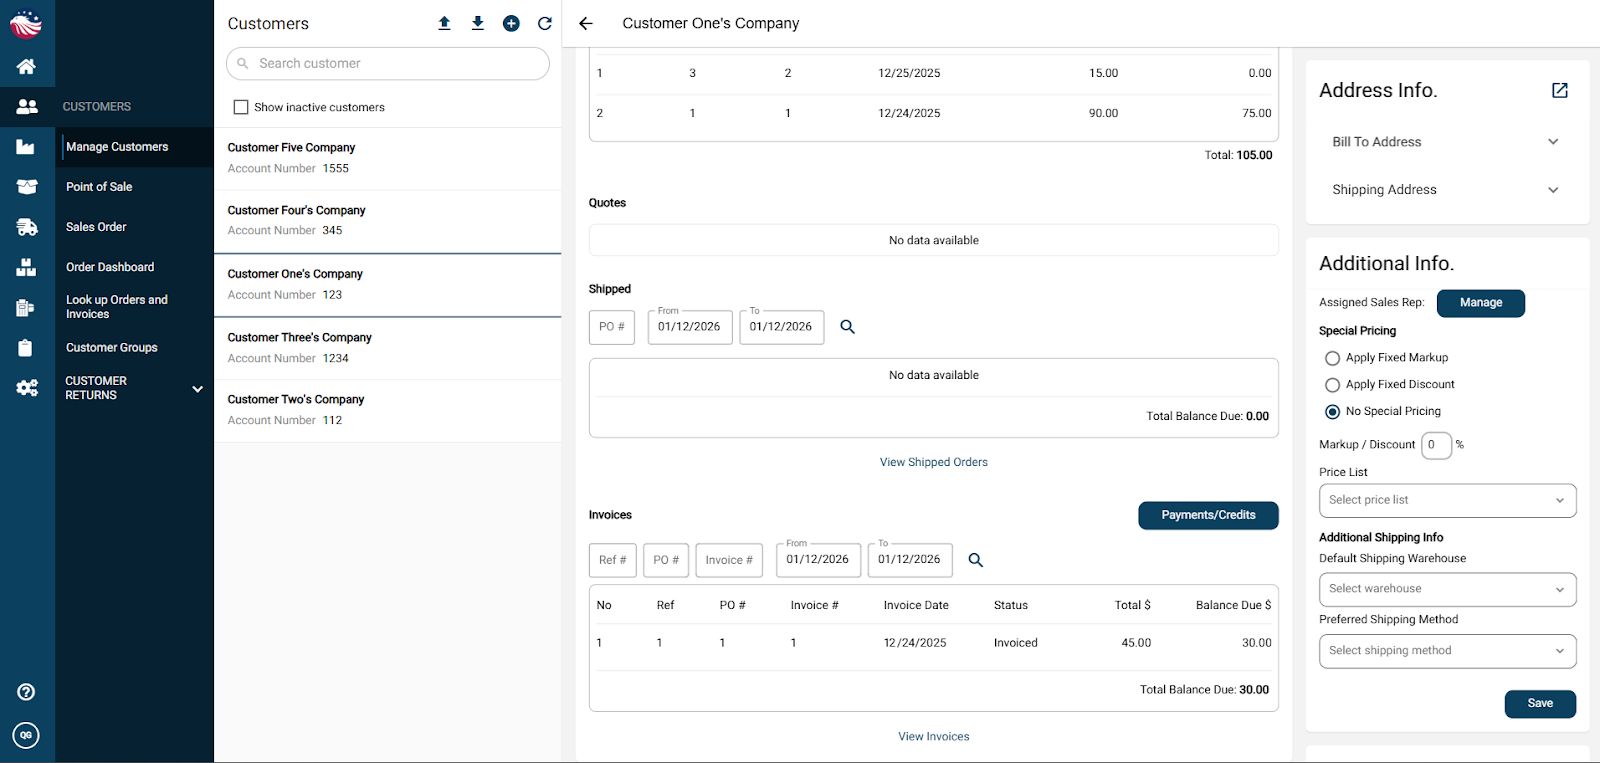Viewport: 1600px width, 763px height.
Task: Go back using the left arrow
Action: tap(586, 23)
